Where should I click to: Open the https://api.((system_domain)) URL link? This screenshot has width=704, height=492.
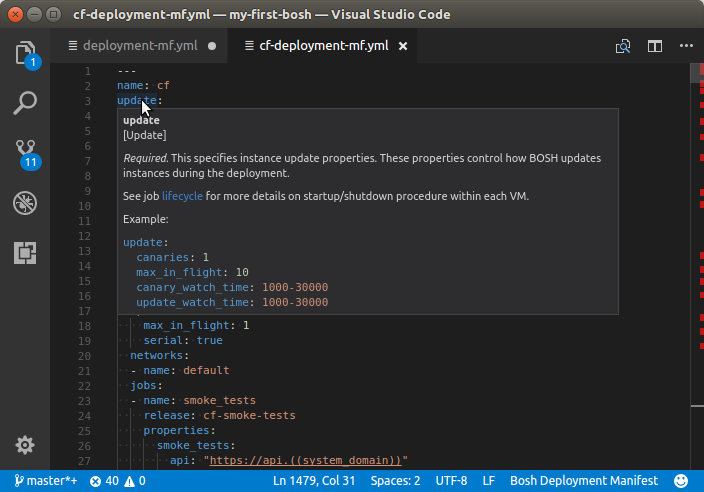click(305, 460)
